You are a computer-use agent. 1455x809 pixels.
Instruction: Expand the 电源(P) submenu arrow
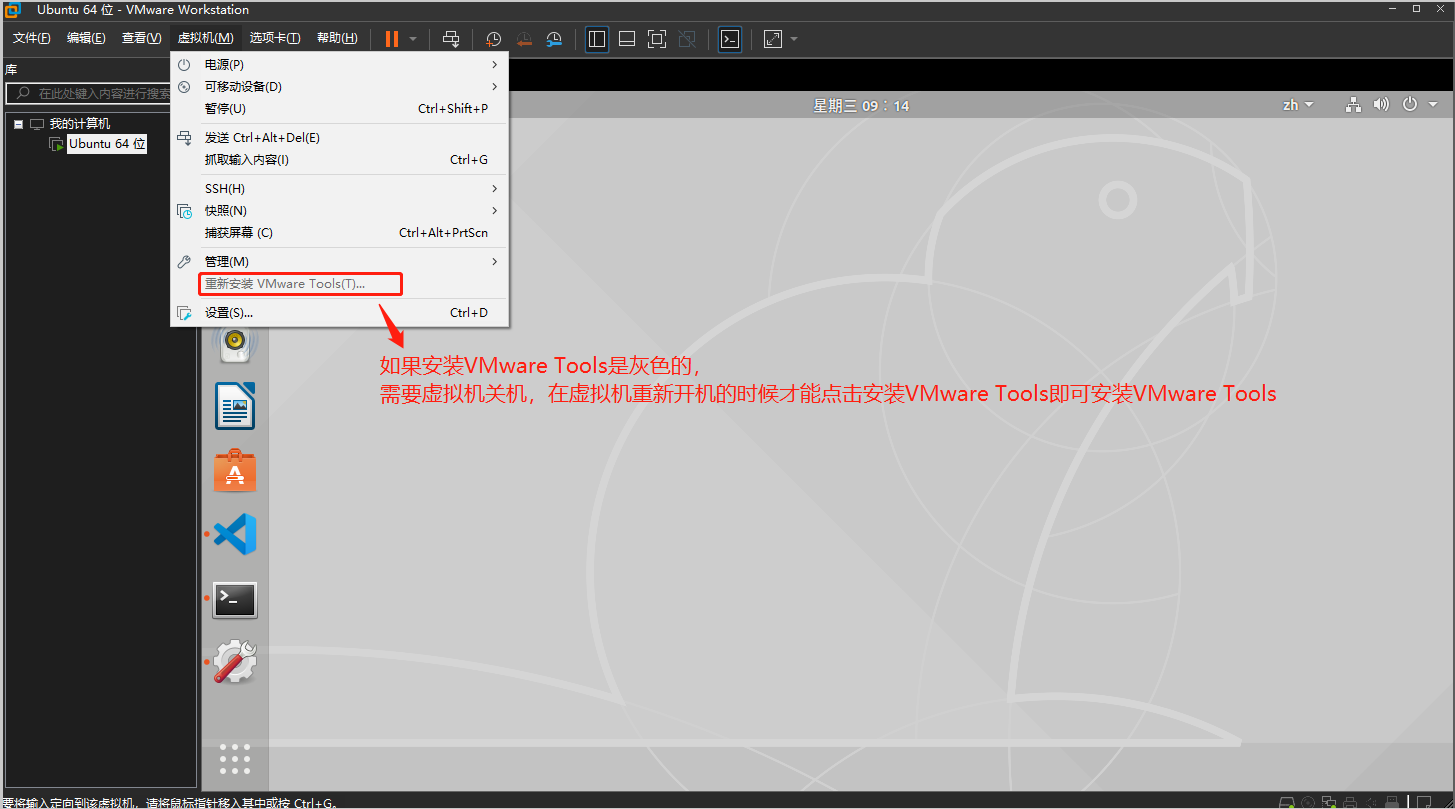coord(495,64)
